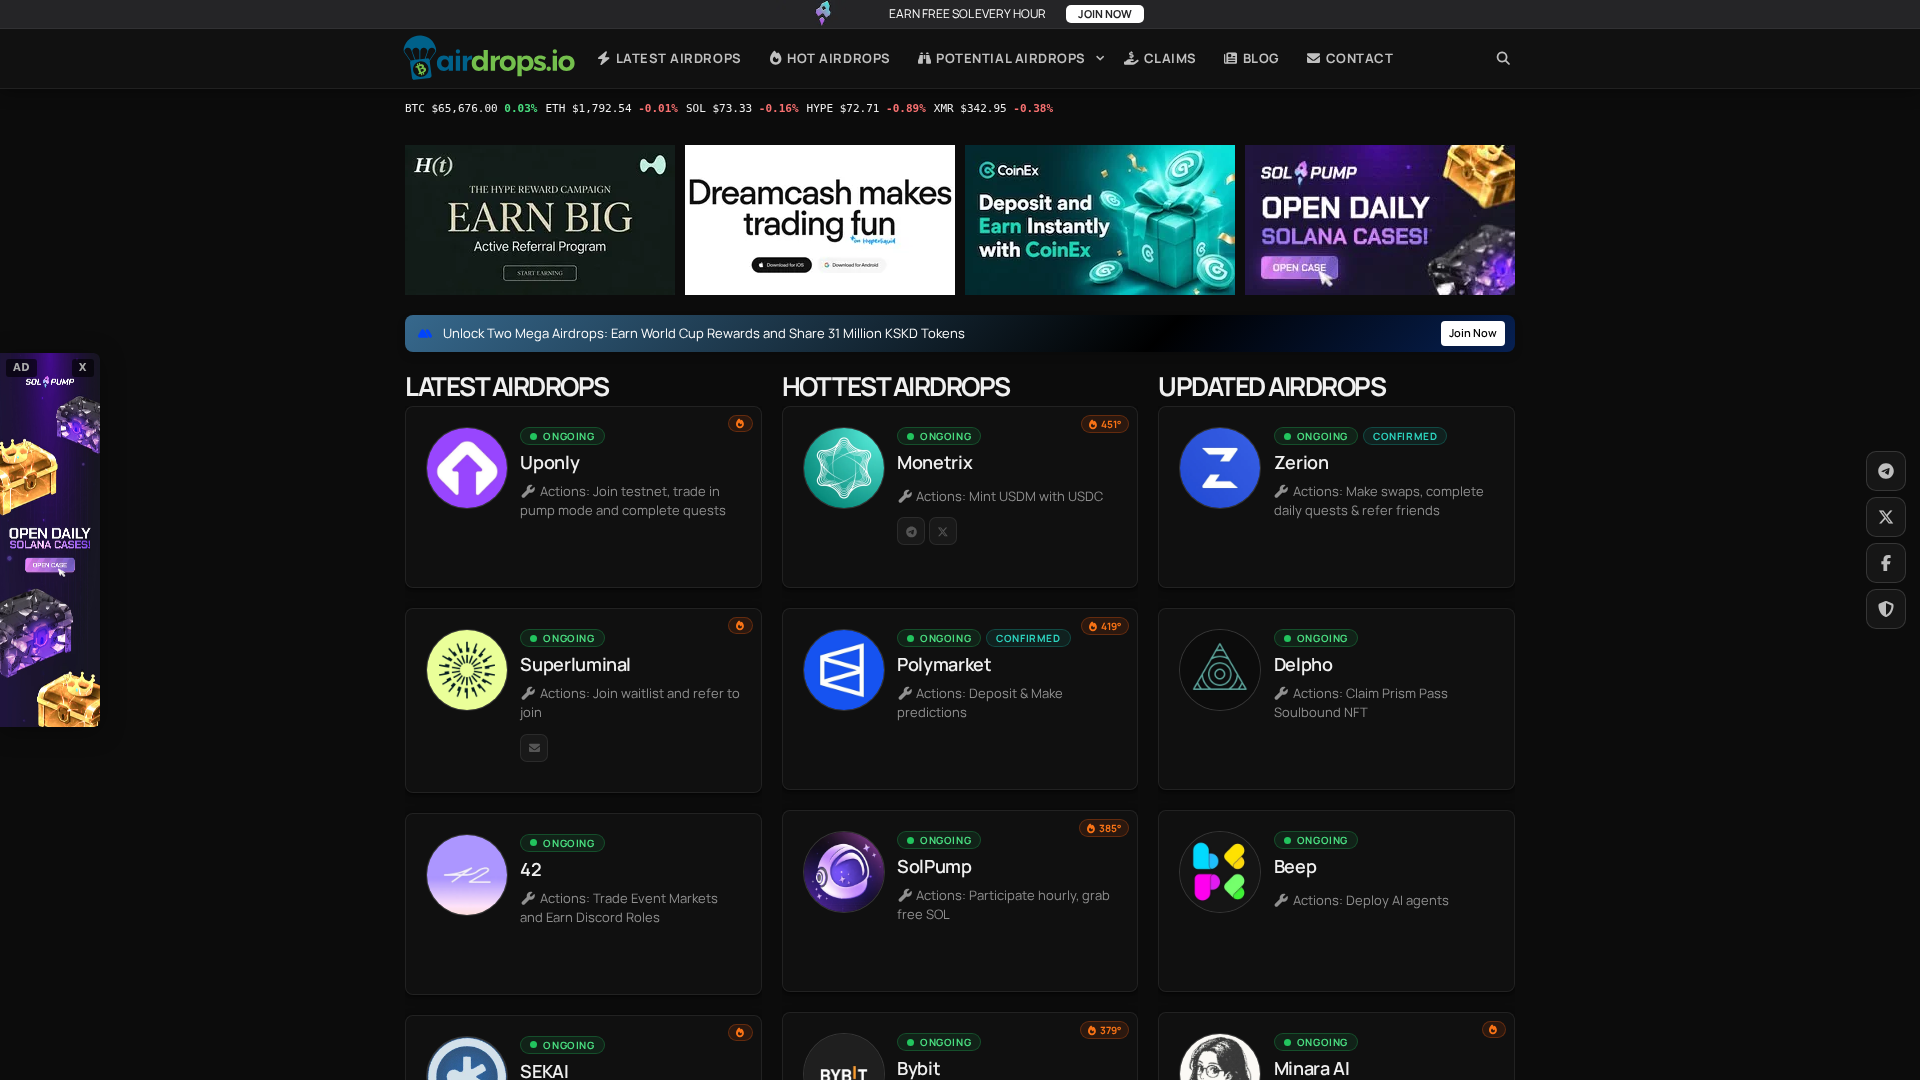Image resolution: width=1920 pixels, height=1080 pixels.
Task: Open Telegram icon in right sidebar
Action: coord(1885,471)
